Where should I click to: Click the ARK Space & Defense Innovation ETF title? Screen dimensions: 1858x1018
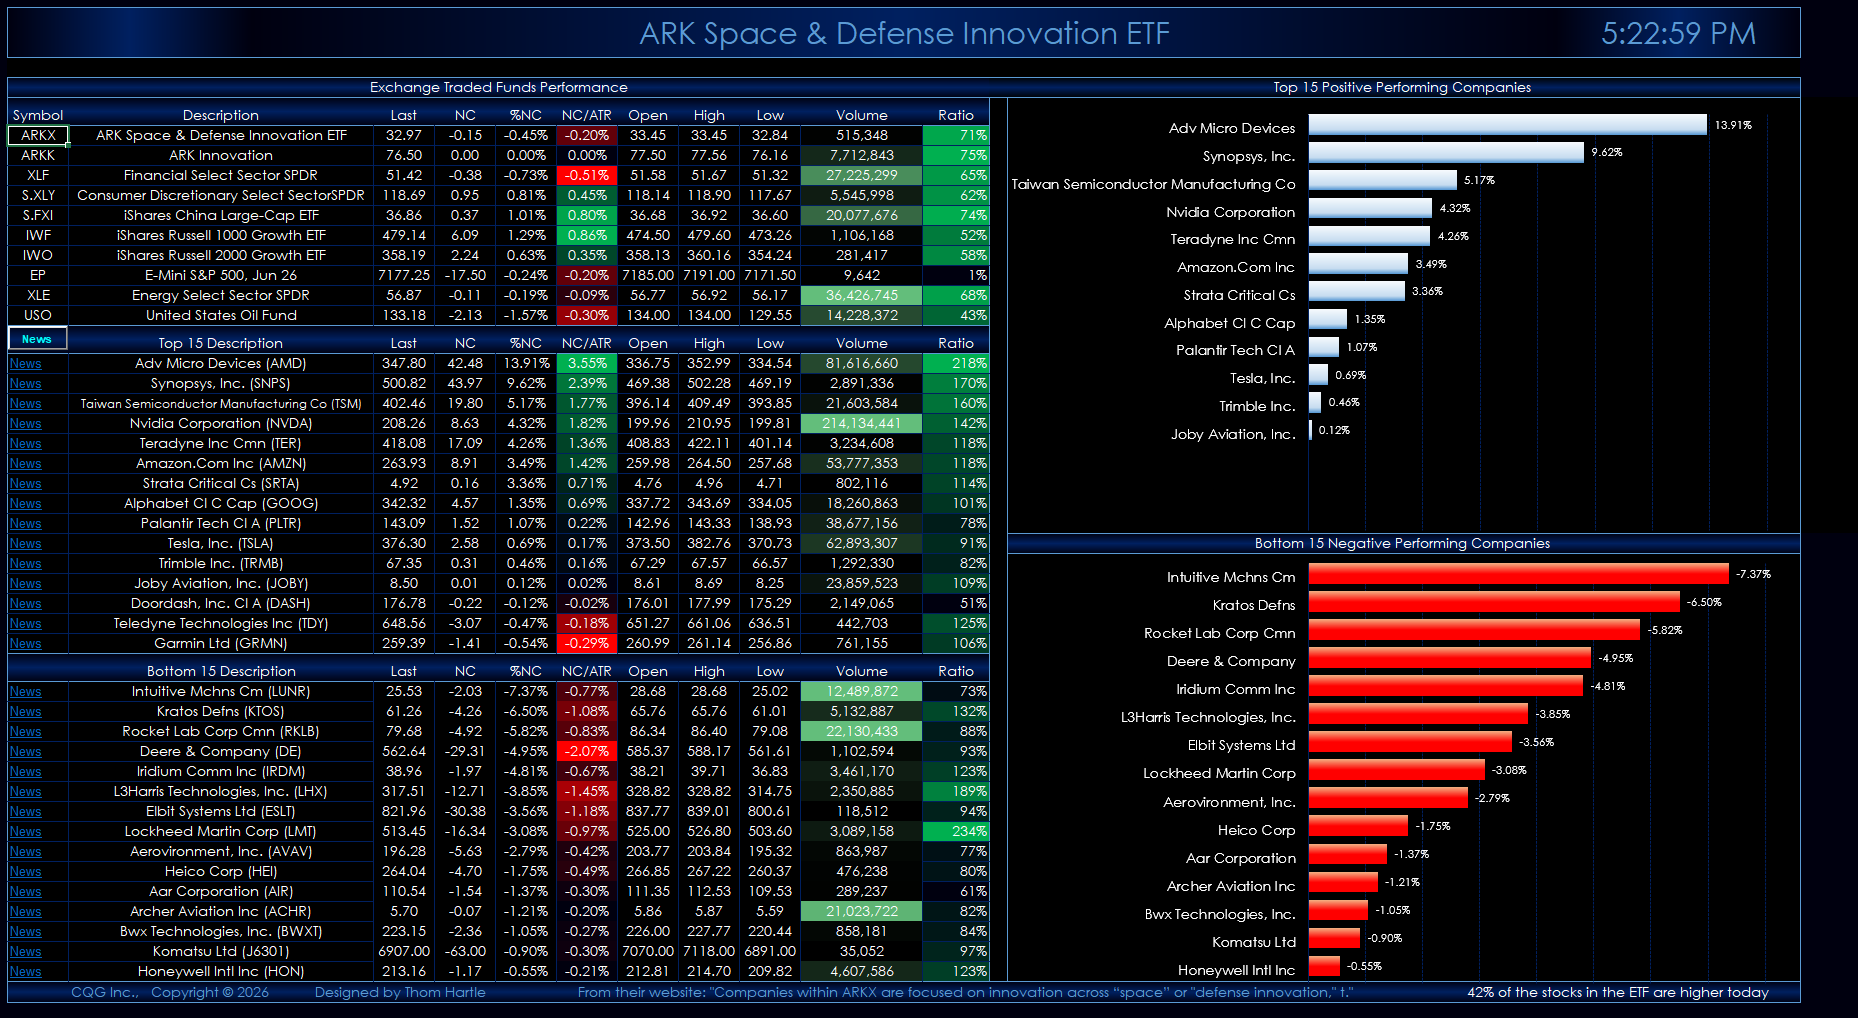click(x=904, y=34)
